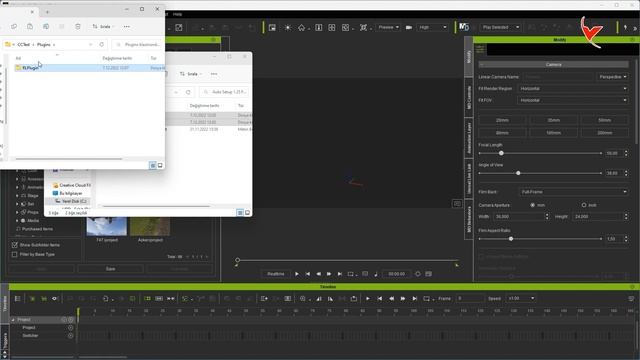The width and height of the screenshot is (640, 360).
Task: Click the 50mm lens preset button
Action: [x=604, y=120]
